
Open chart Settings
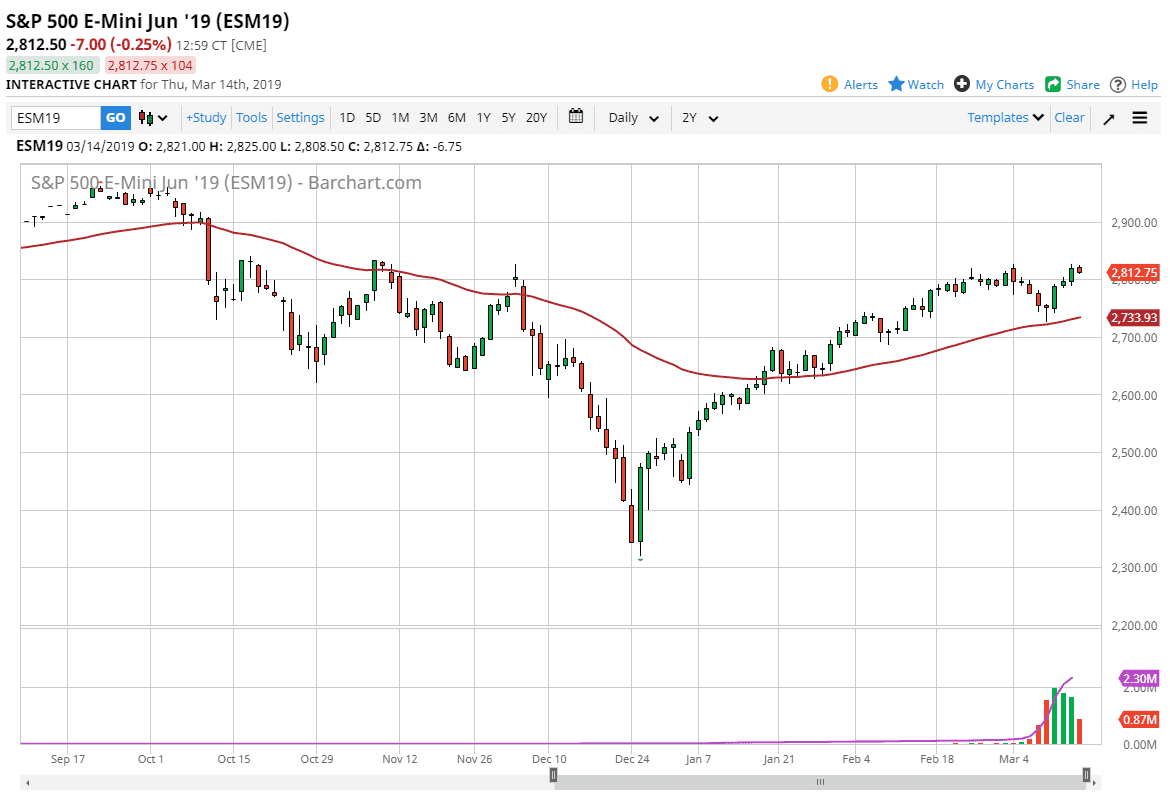coord(300,117)
